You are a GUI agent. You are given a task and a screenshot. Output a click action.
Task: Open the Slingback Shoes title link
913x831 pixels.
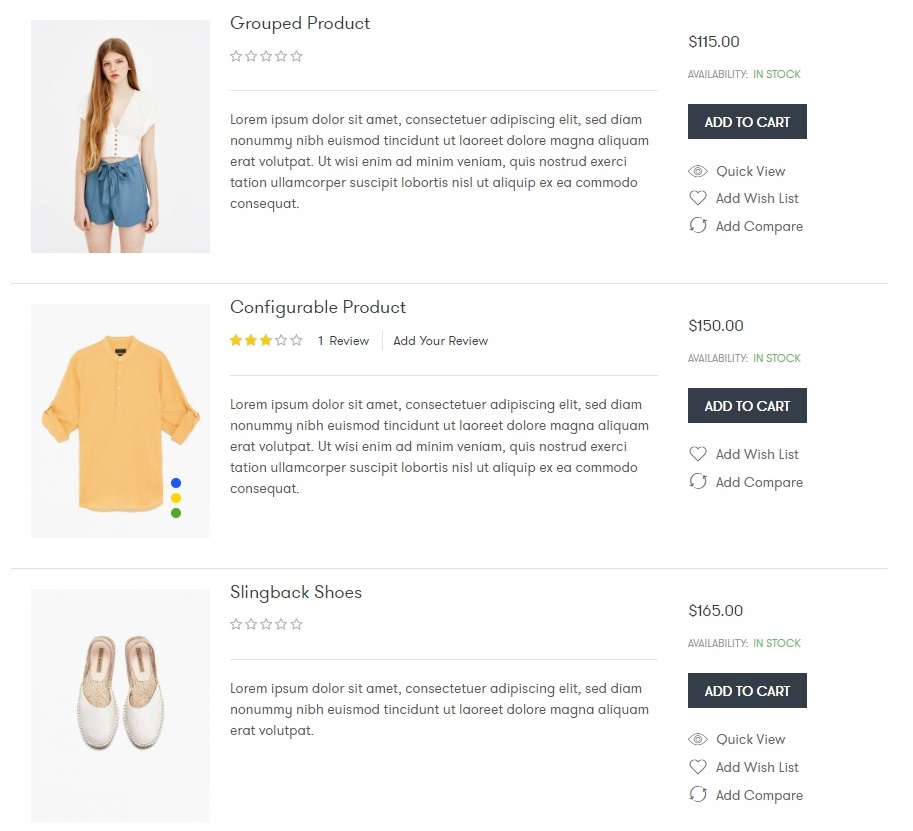(x=296, y=592)
